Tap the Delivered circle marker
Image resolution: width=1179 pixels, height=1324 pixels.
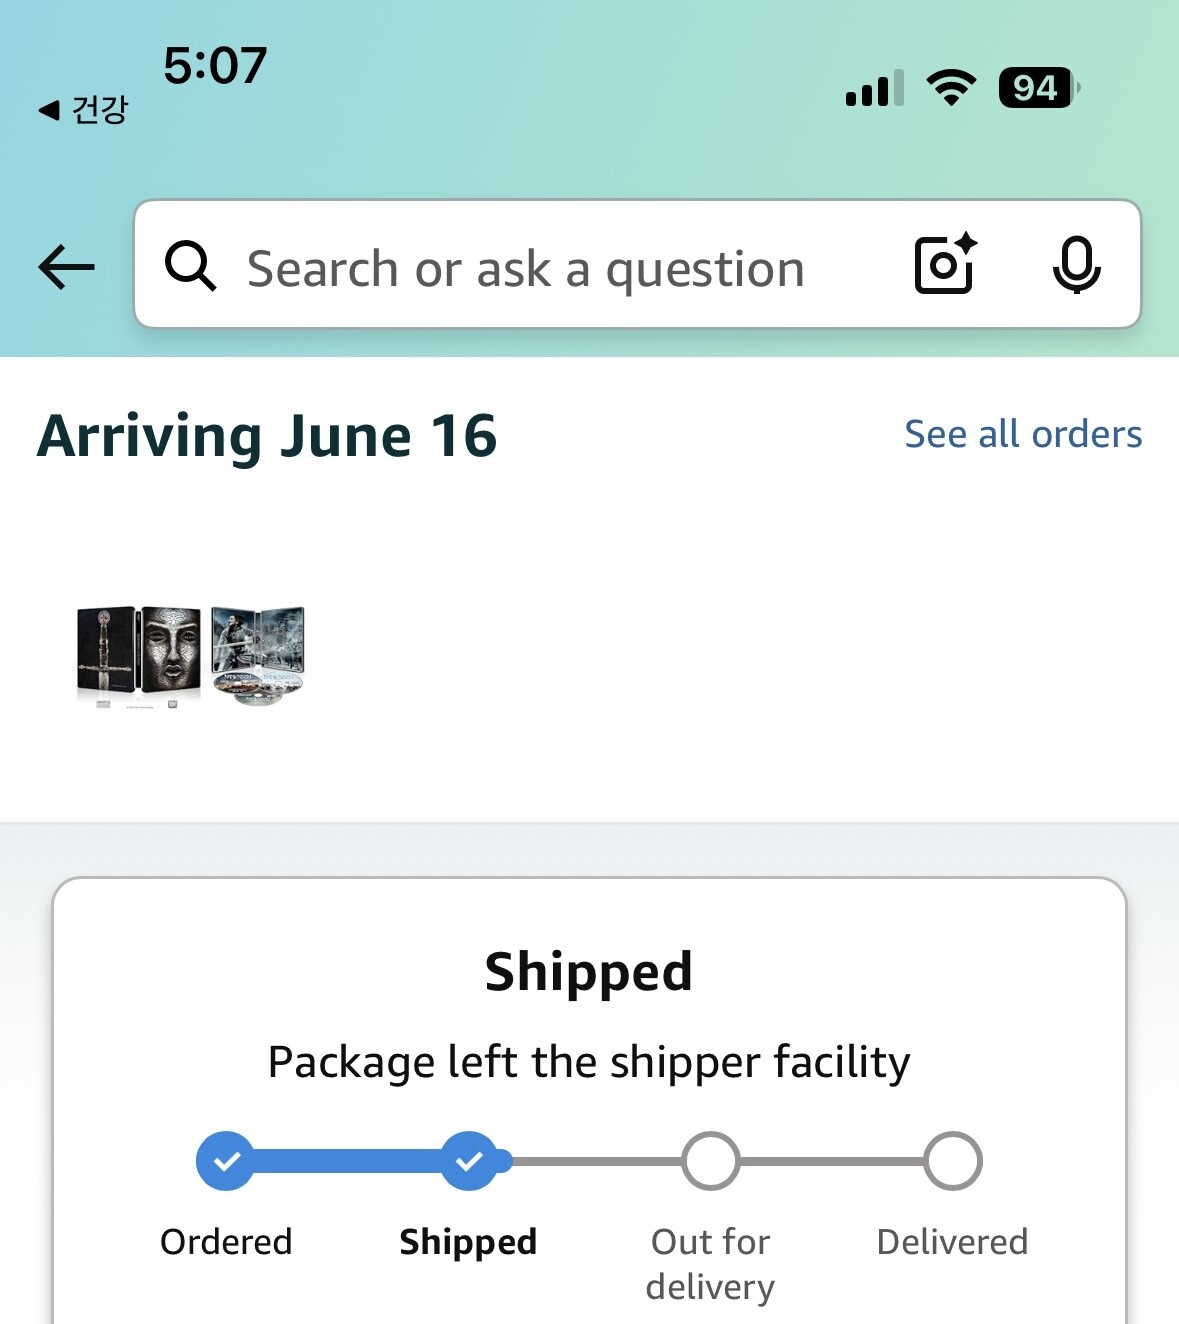[x=953, y=1161]
